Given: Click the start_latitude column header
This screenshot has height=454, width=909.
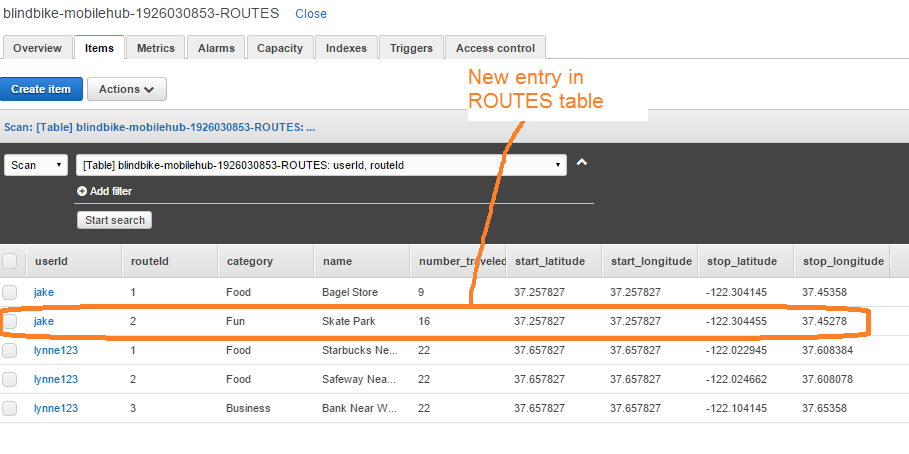Looking at the screenshot, I should tap(553, 261).
